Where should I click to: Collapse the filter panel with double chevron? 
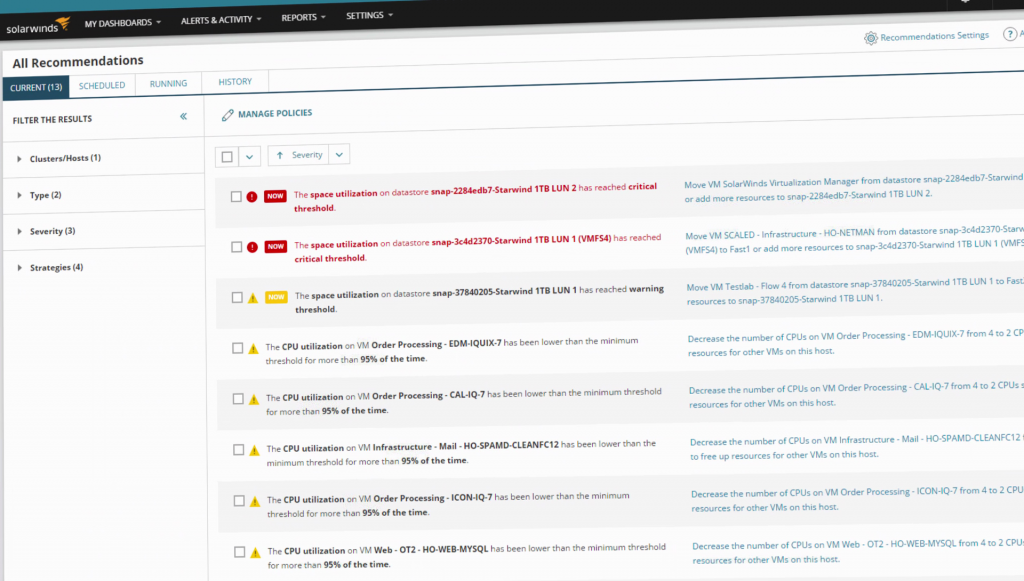184,116
